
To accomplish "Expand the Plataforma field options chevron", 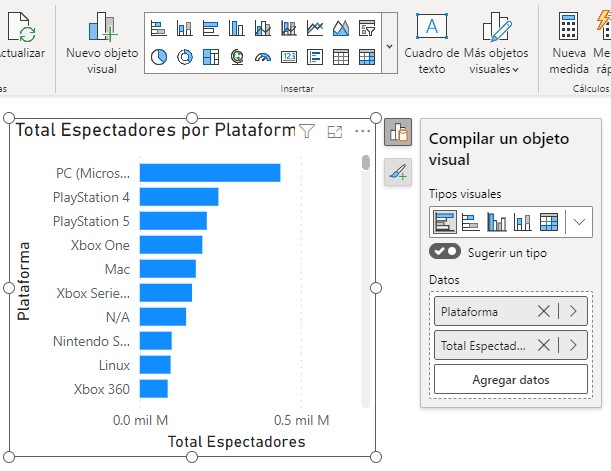I will coord(573,311).
